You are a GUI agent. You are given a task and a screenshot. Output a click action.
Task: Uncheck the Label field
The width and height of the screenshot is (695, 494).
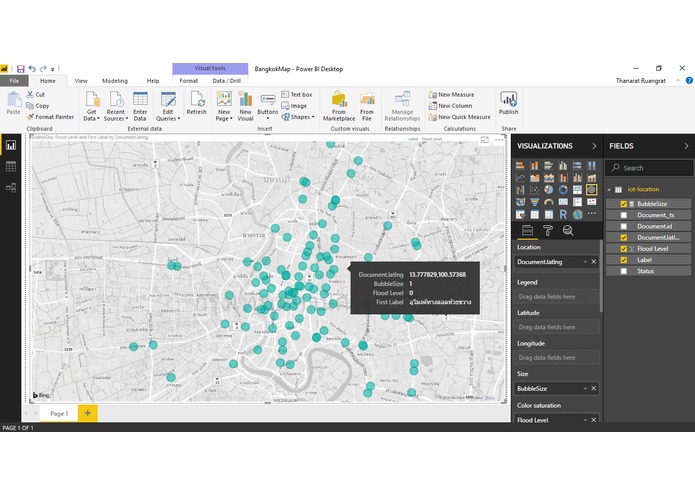click(624, 260)
